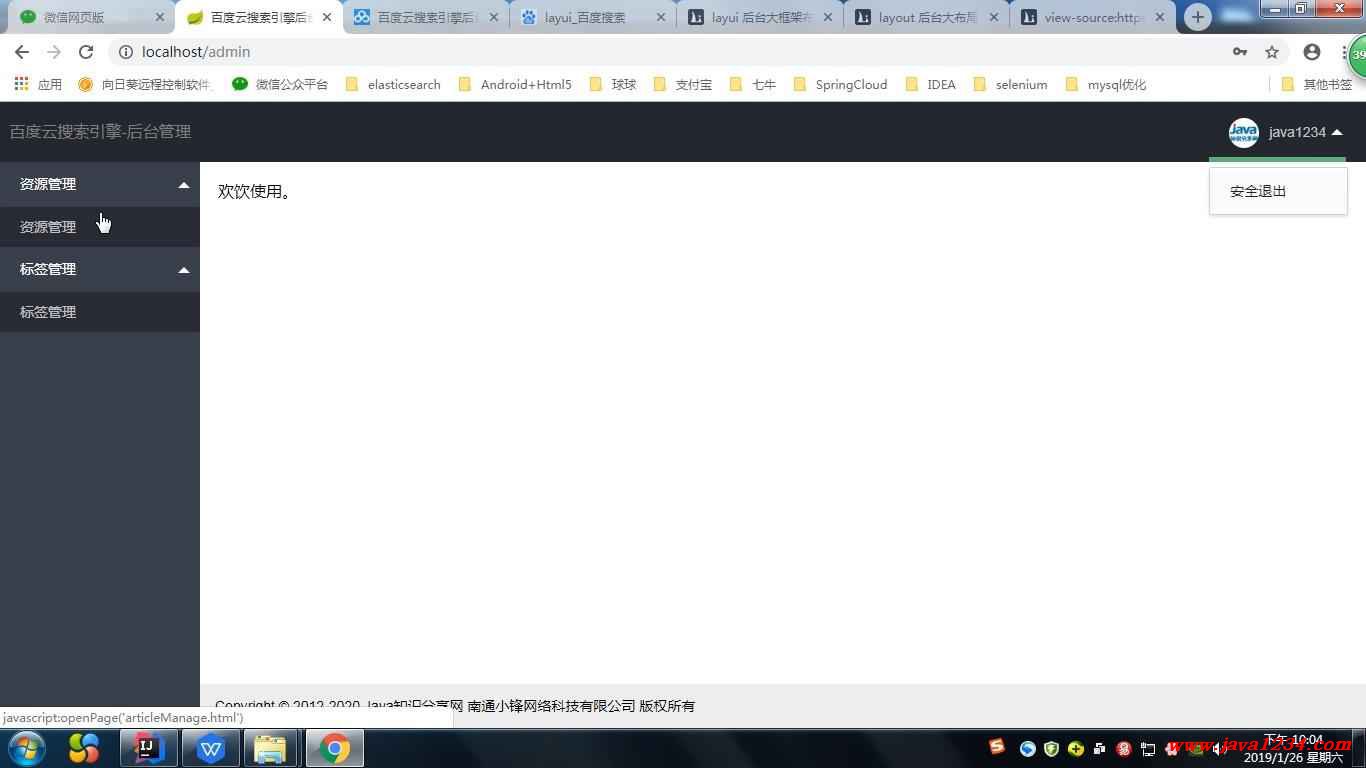Collapse the 资源管理 sidebar group arrow
Screen dimensions: 1366x768
coord(184,185)
